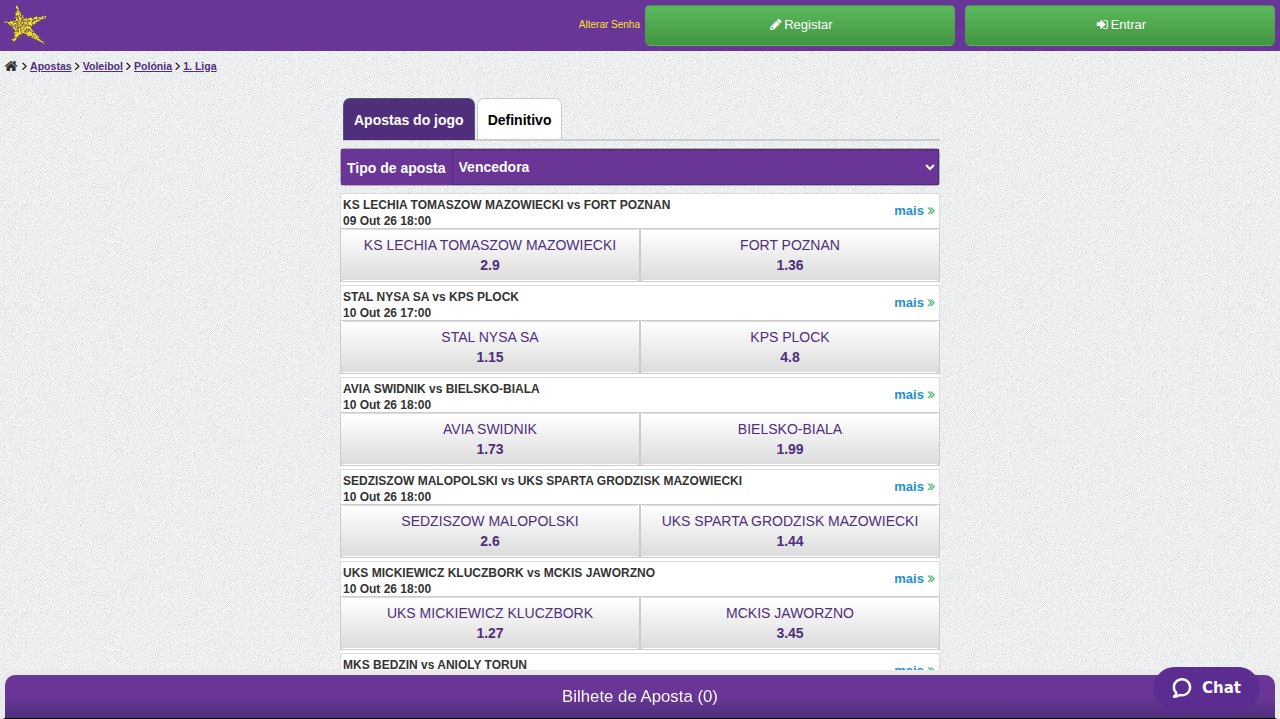Open Voleibol breadcrumb link

point(103,66)
